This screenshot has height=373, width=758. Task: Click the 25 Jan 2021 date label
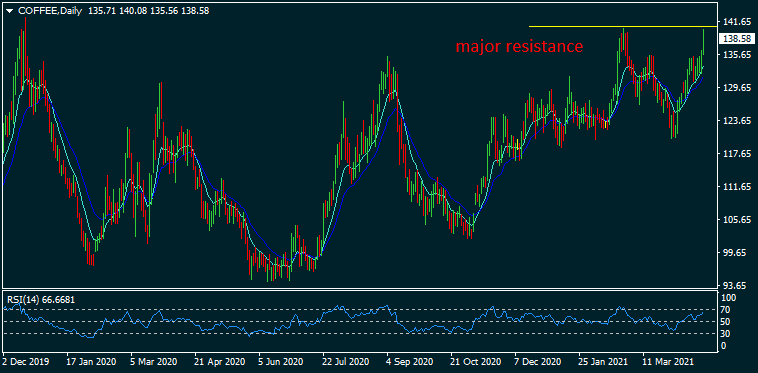[603, 361]
